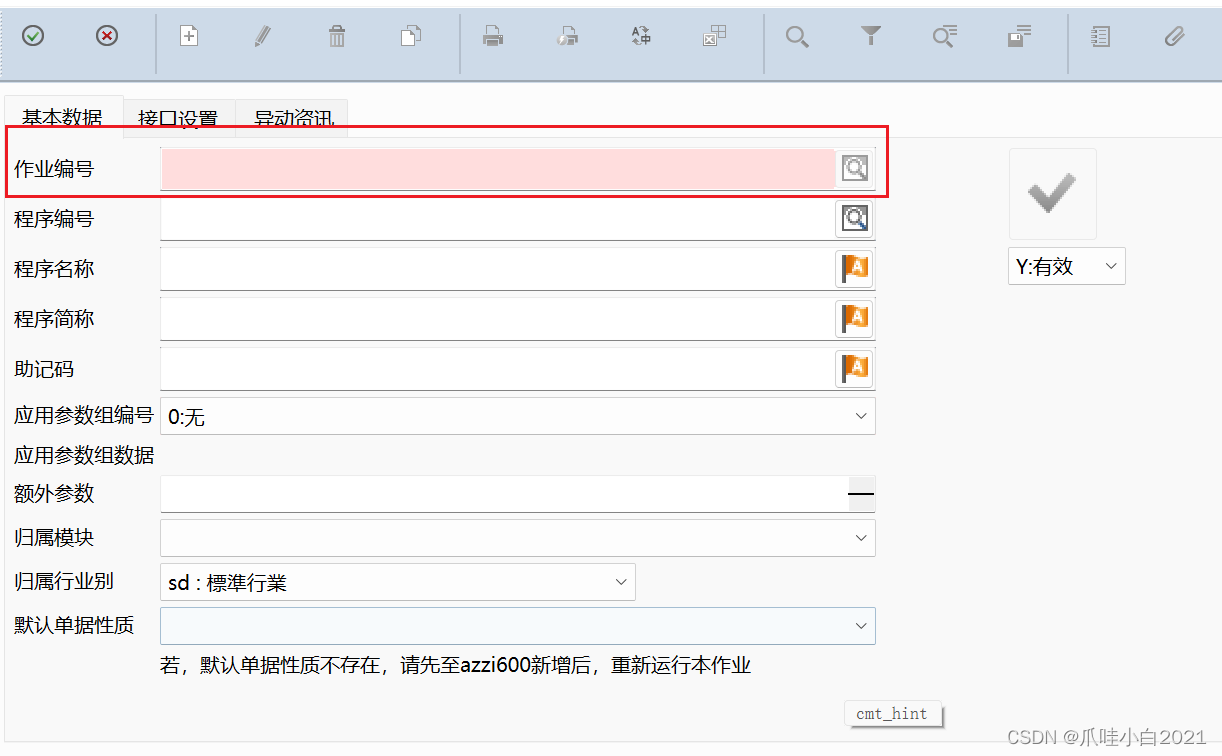Image resolution: width=1222 pixels, height=756 pixels.
Task: Click the print preview icon
Action: click(567, 37)
